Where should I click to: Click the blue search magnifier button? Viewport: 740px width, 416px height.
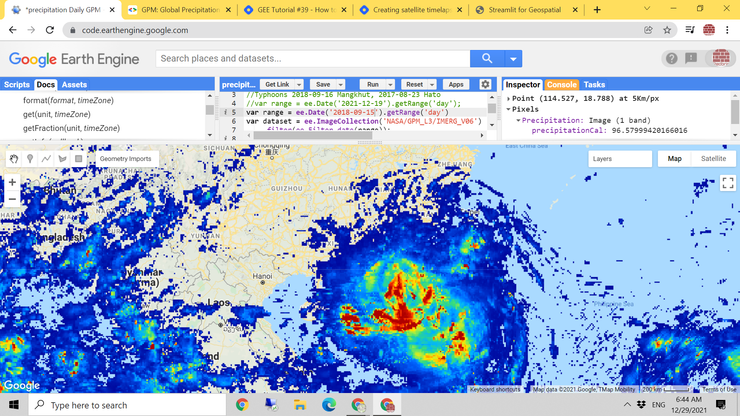[x=487, y=59]
